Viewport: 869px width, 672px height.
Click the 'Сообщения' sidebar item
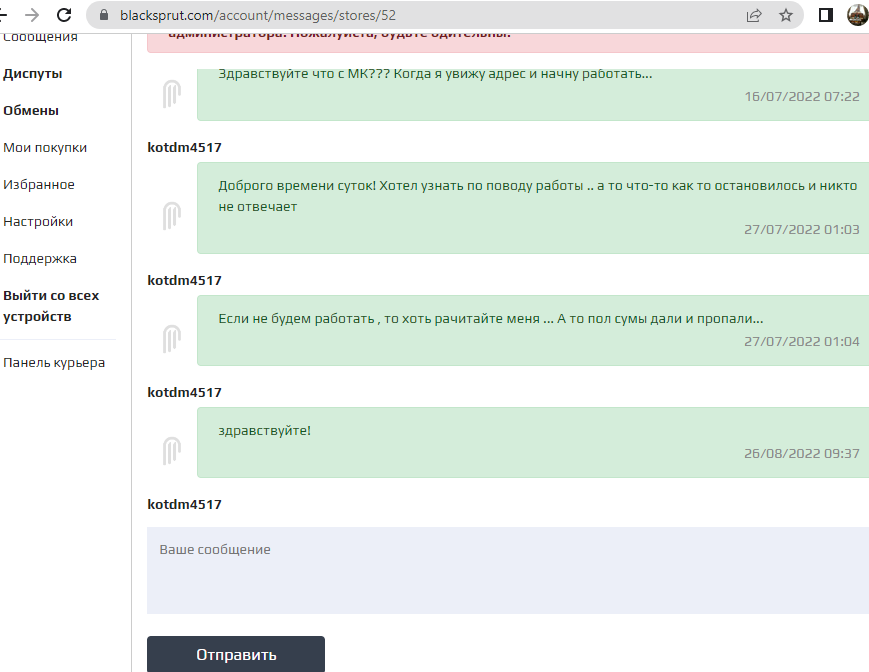pos(40,38)
